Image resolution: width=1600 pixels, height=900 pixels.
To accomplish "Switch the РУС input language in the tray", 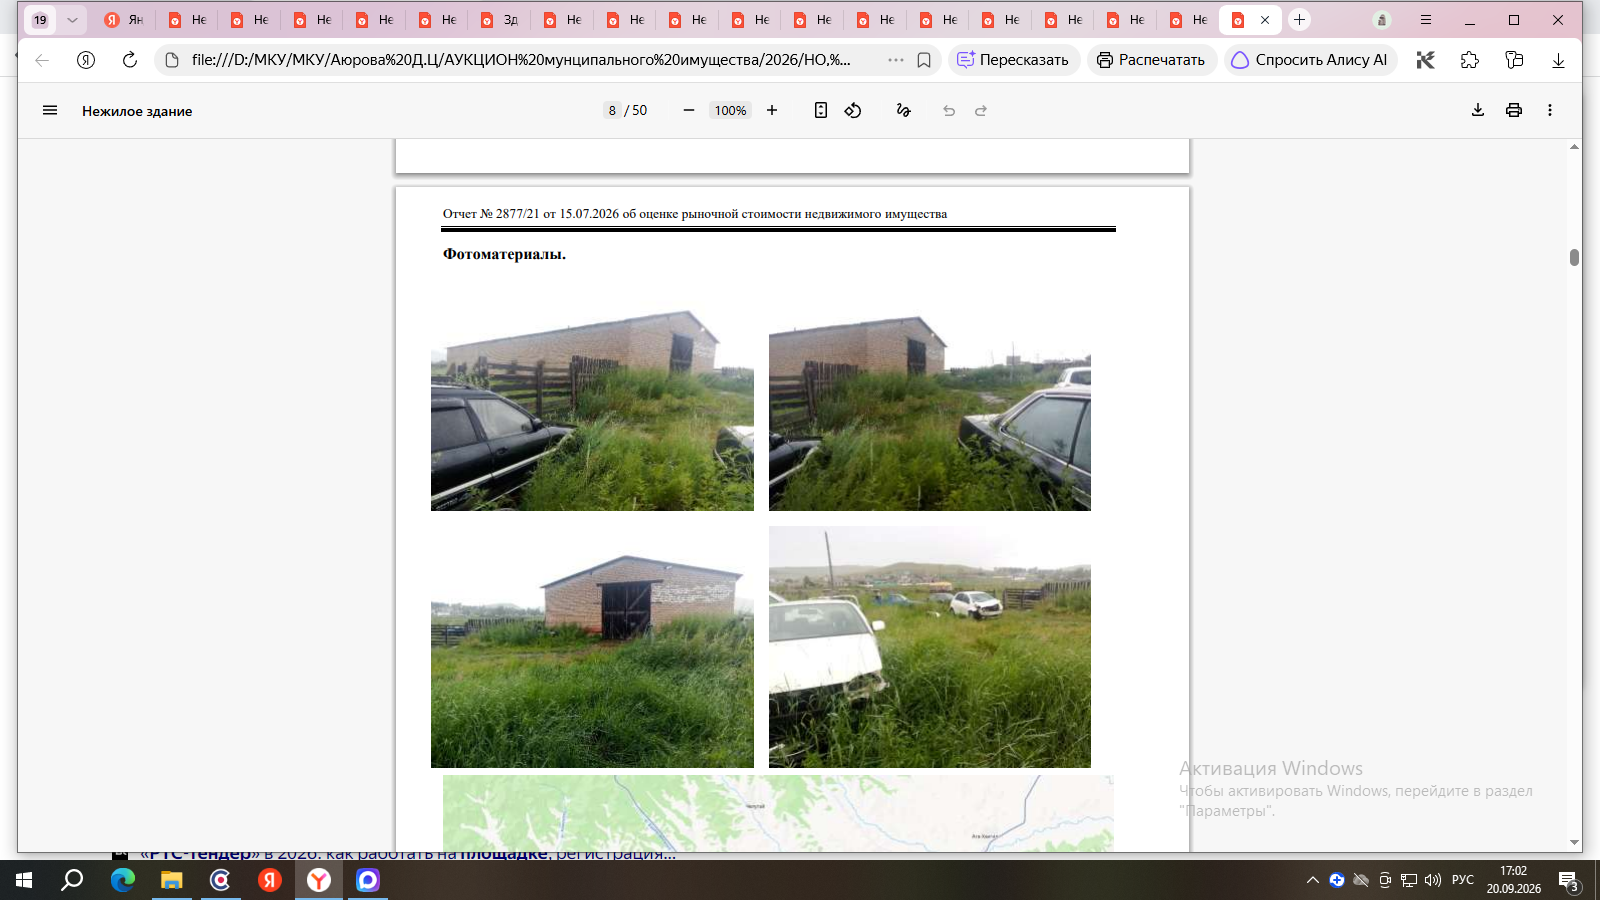I will [1463, 880].
